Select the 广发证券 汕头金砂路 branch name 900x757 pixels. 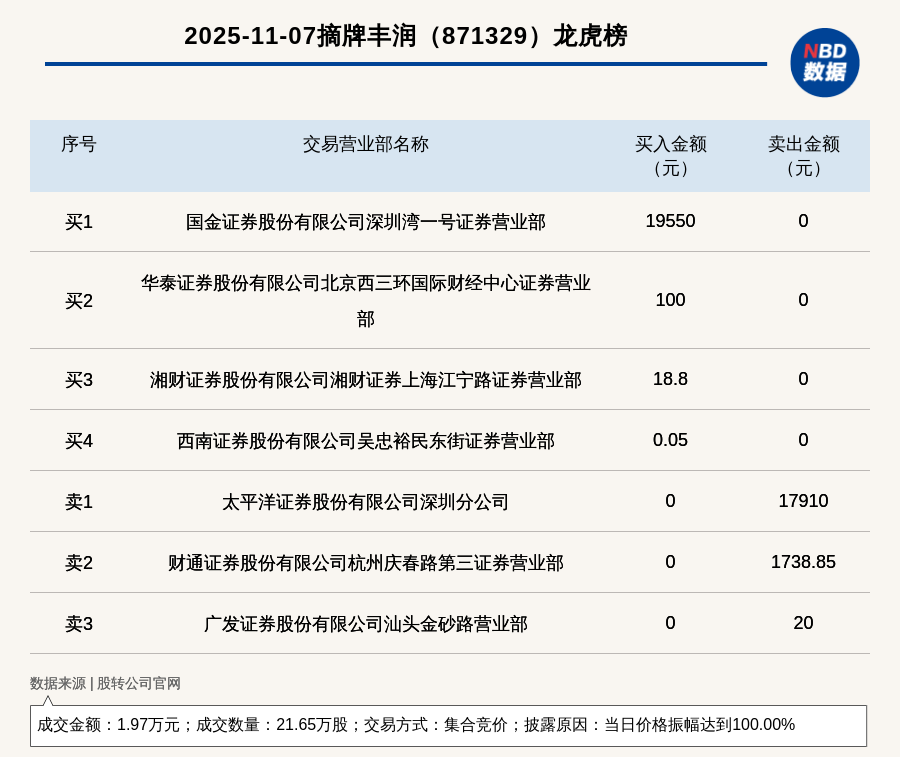(x=365, y=624)
